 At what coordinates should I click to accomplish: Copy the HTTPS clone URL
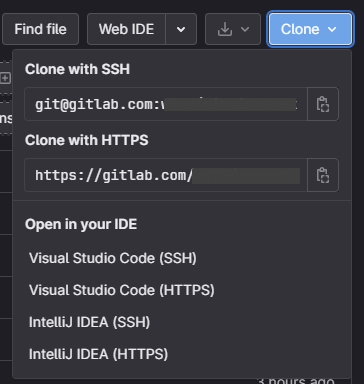[x=323, y=175]
